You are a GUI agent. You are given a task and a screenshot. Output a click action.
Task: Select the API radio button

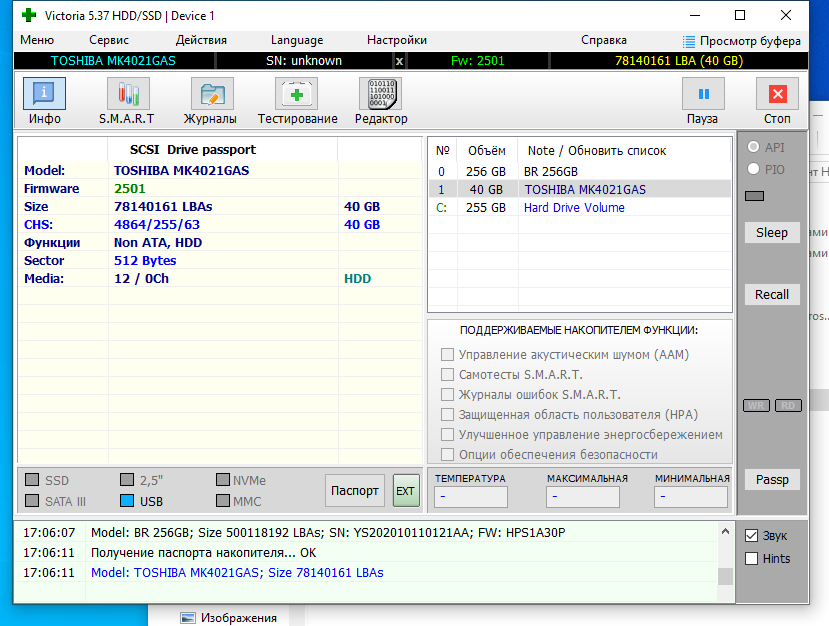tap(753, 147)
